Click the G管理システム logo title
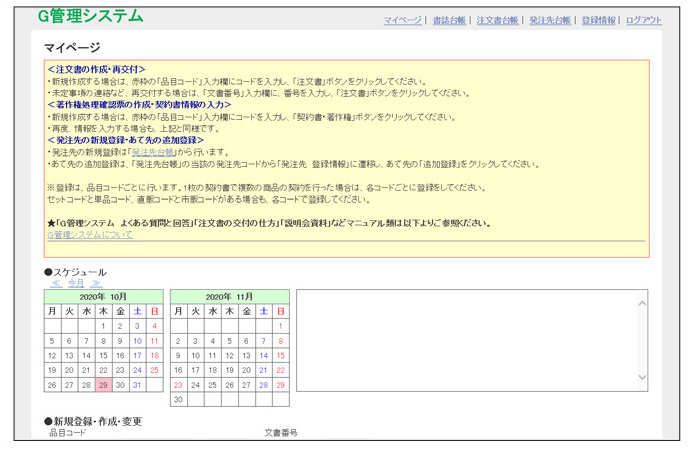700x451 pixels. click(x=90, y=17)
